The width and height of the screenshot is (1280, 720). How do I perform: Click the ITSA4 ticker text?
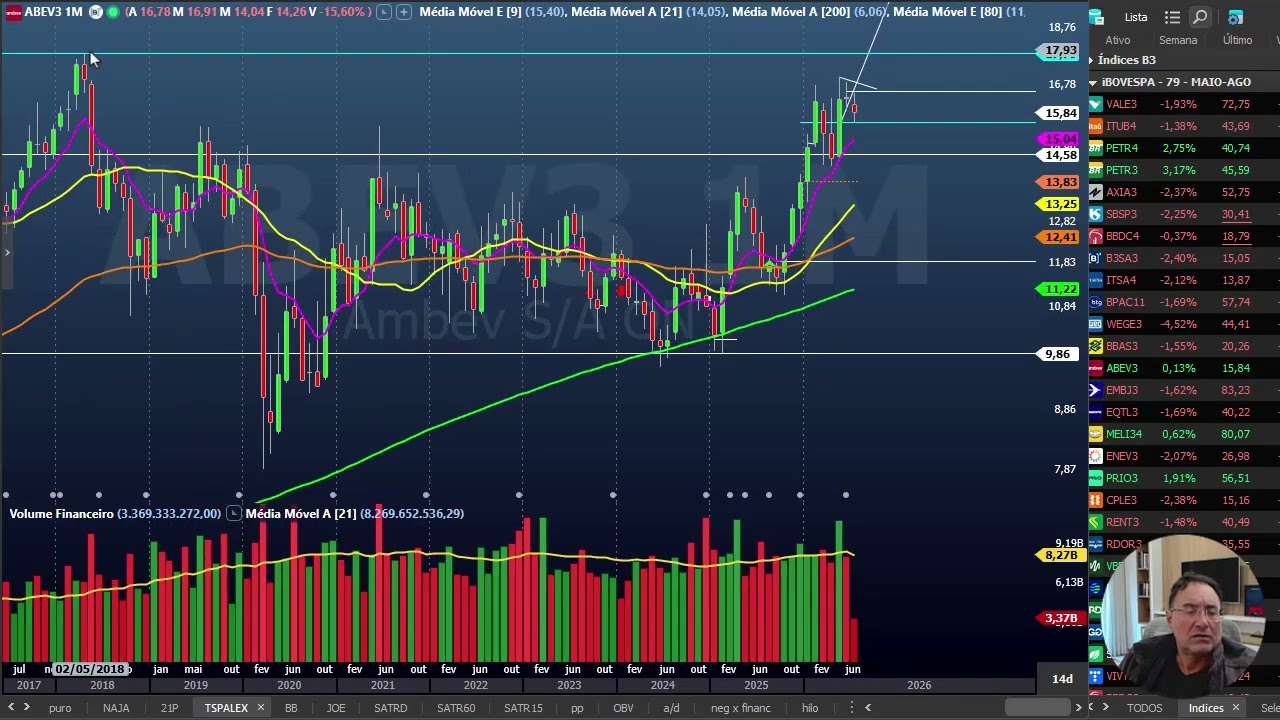tap(1121, 280)
